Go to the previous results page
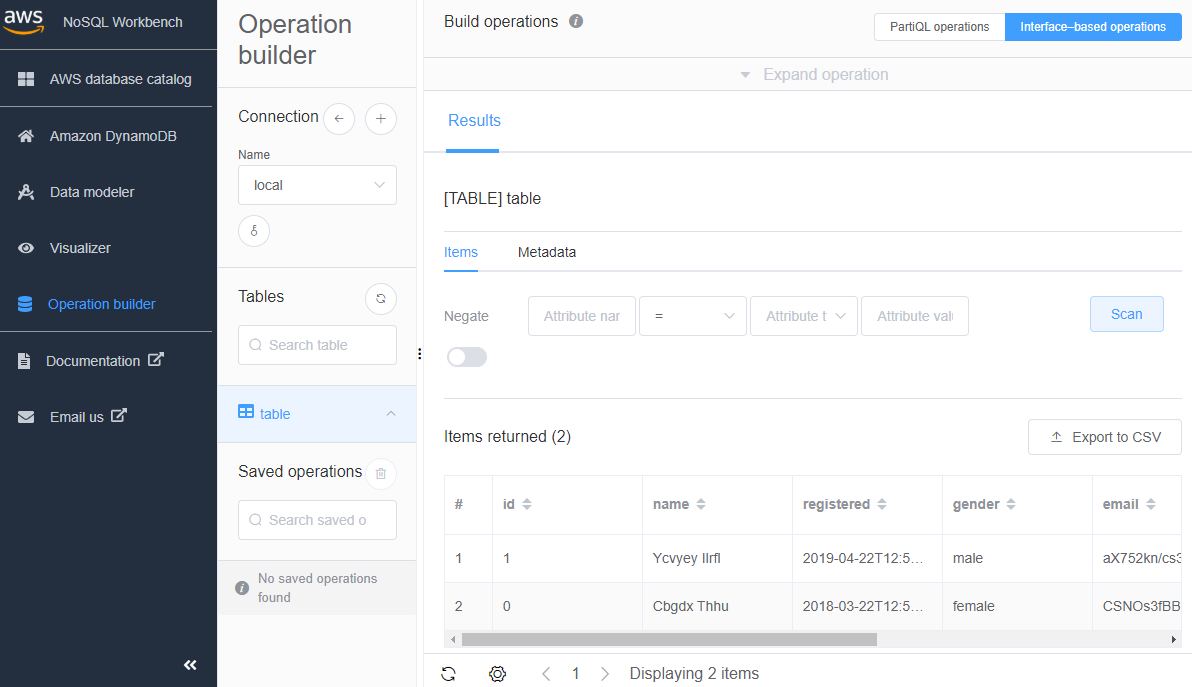The image size is (1192, 687). pyautogui.click(x=546, y=673)
